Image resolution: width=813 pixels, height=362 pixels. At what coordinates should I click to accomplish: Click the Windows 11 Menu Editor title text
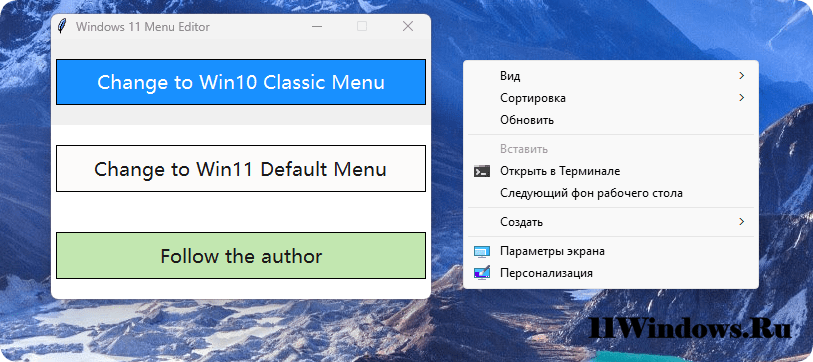pos(143,27)
